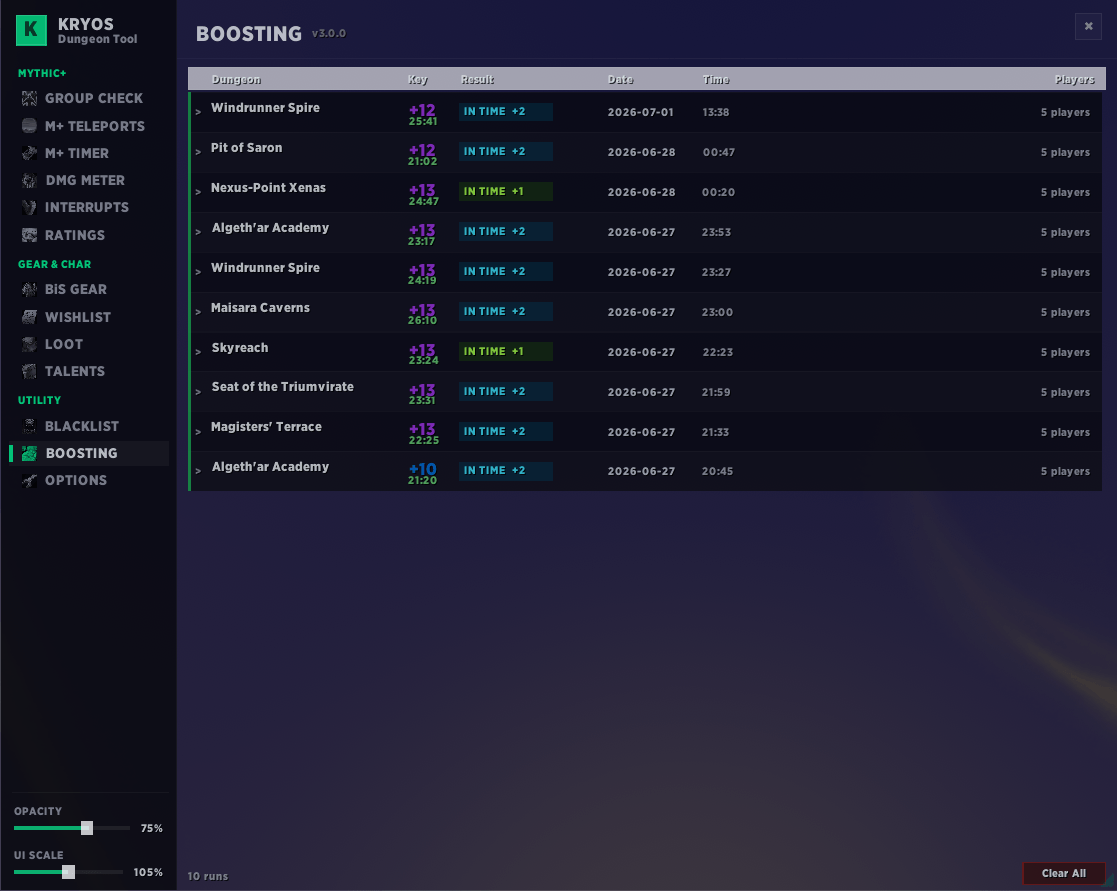Image resolution: width=1117 pixels, height=891 pixels.
Task: Click the Clear All button
Action: (x=1064, y=873)
